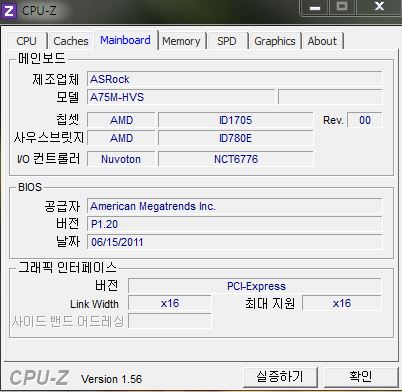Click the 메인보드 group heading
This screenshot has height=392, width=402.
click(x=42, y=58)
